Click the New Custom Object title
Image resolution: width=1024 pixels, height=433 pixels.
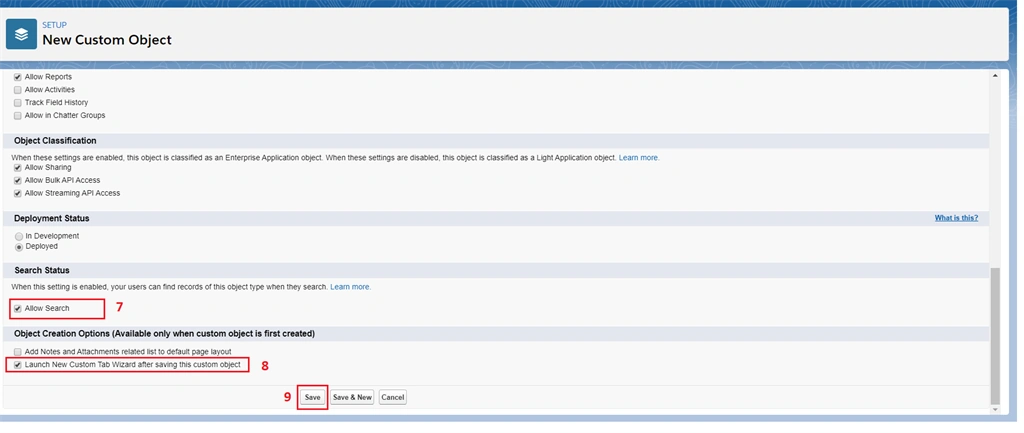(x=107, y=40)
